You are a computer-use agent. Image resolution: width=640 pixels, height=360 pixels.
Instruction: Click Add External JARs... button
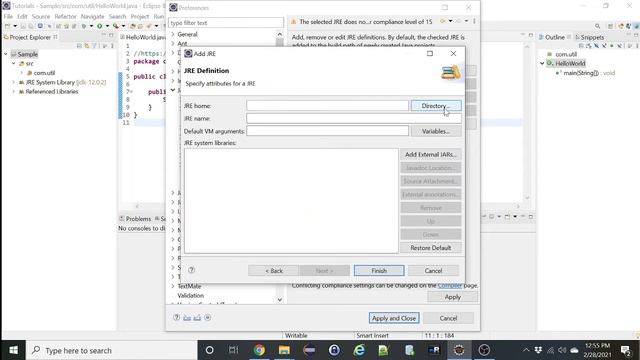click(x=431, y=154)
